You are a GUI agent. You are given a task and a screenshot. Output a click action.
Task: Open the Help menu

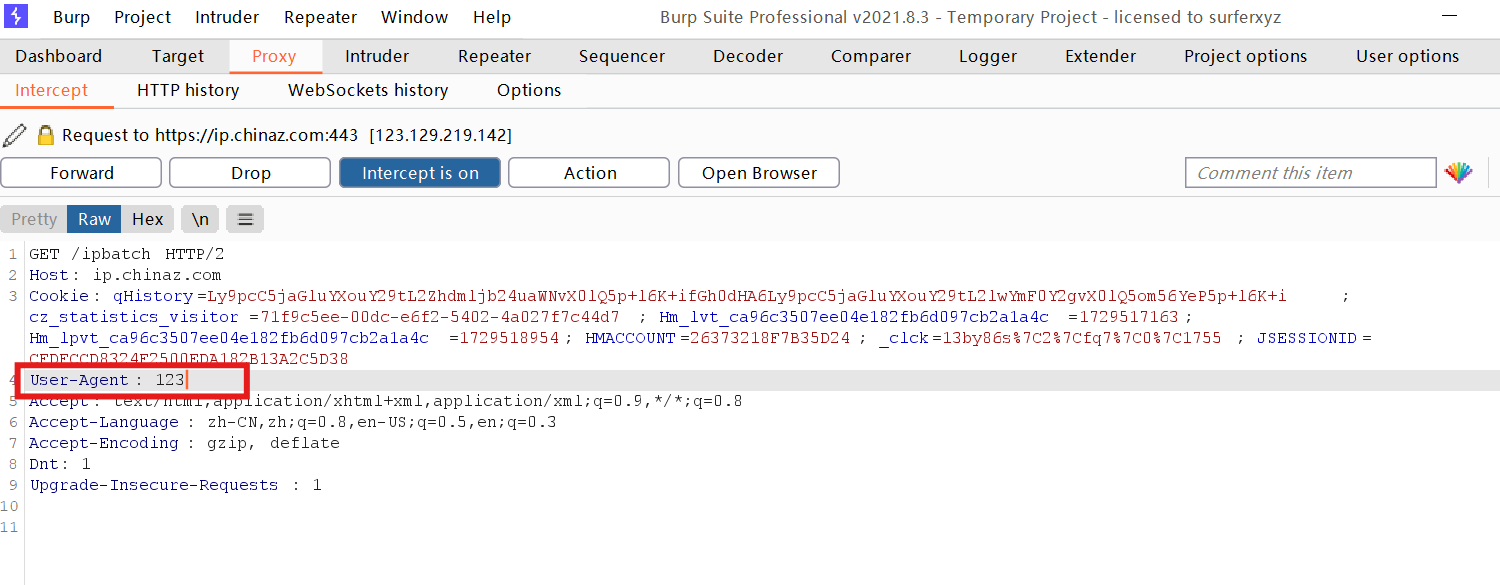coord(492,17)
